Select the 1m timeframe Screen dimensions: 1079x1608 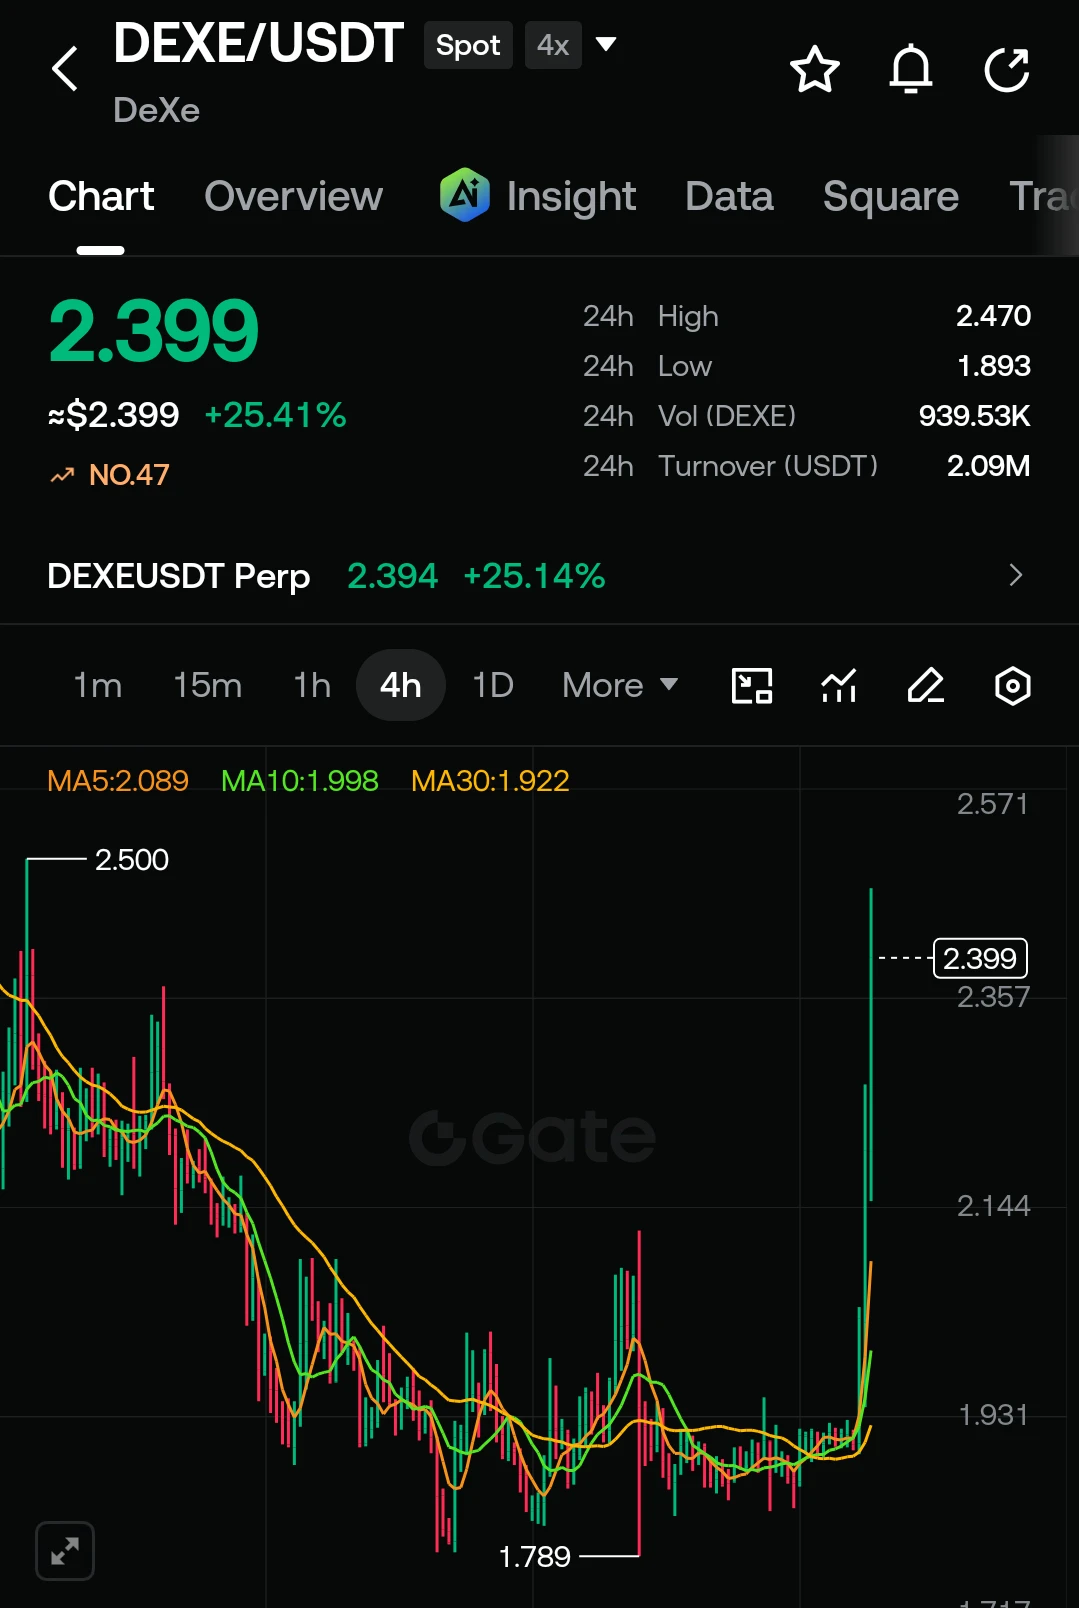[x=98, y=686]
